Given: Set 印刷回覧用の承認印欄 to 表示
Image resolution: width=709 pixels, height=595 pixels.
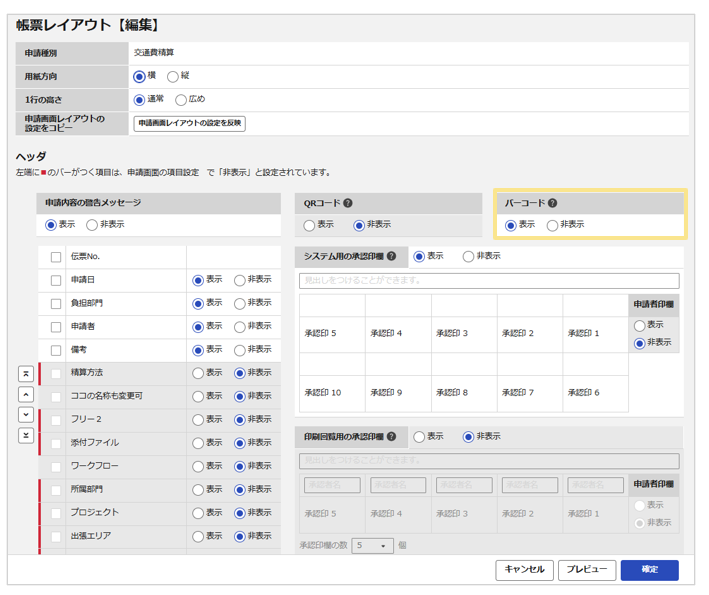Looking at the screenshot, I should 419,437.
